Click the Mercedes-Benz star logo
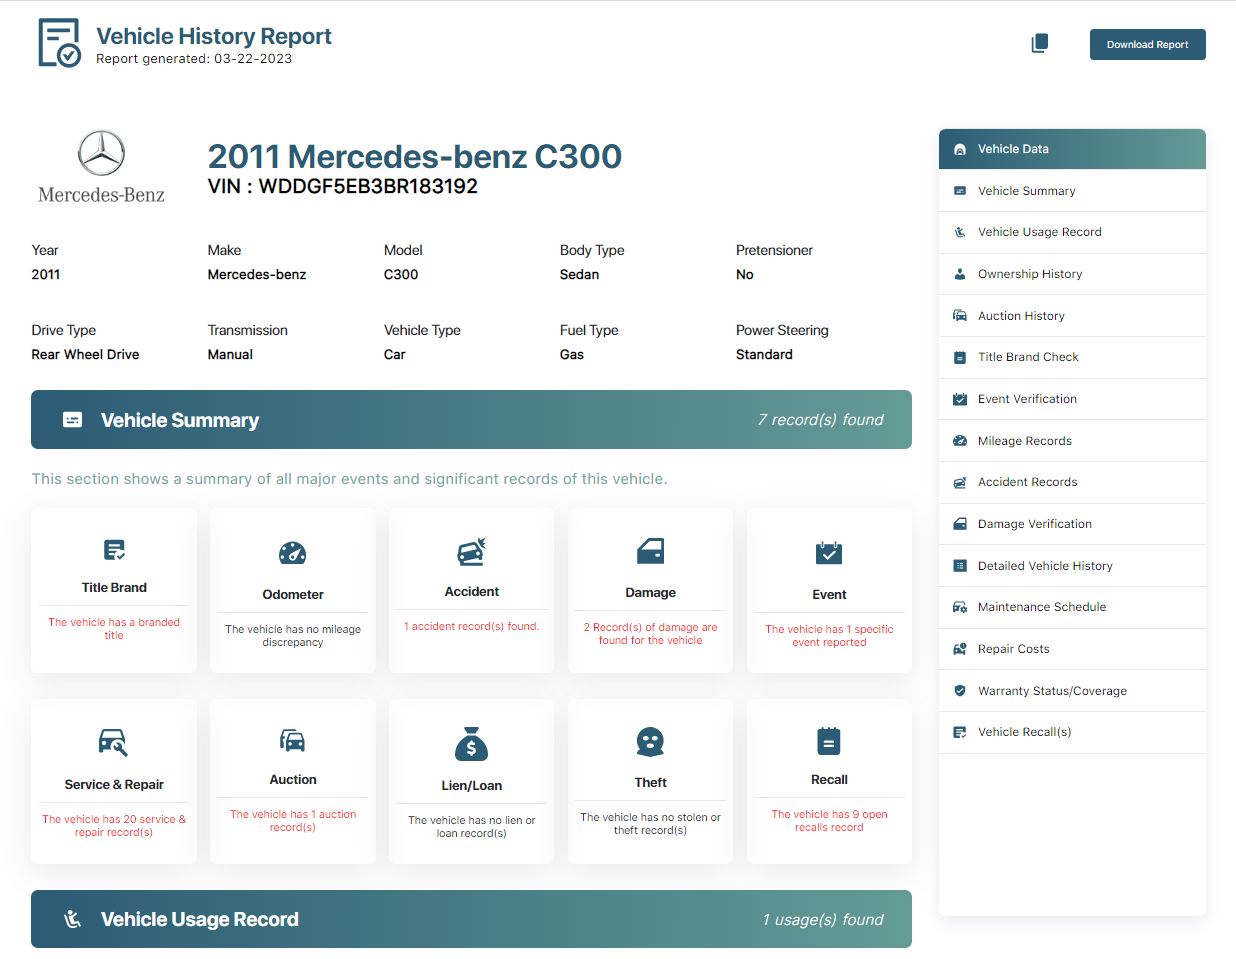 pyautogui.click(x=101, y=153)
